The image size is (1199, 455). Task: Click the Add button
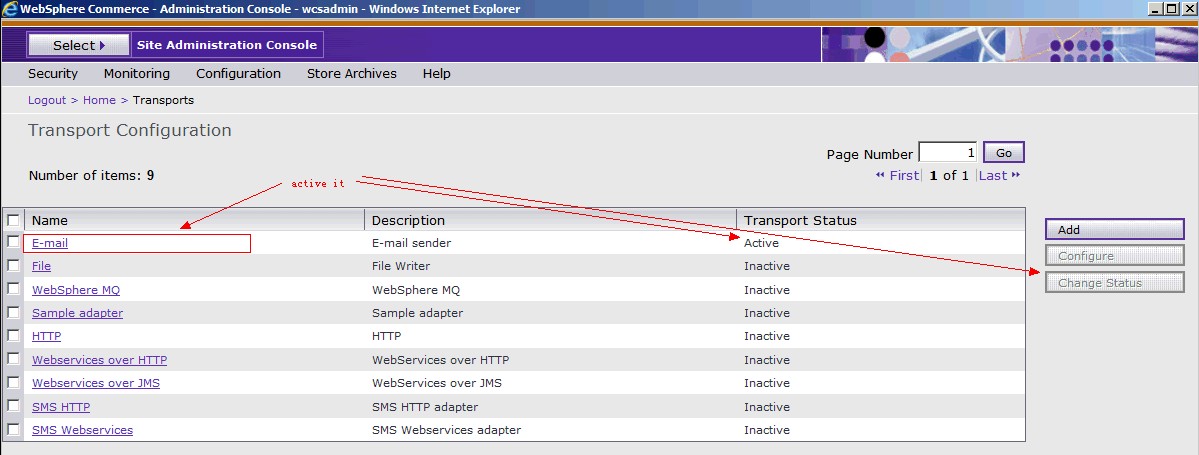(1114, 230)
